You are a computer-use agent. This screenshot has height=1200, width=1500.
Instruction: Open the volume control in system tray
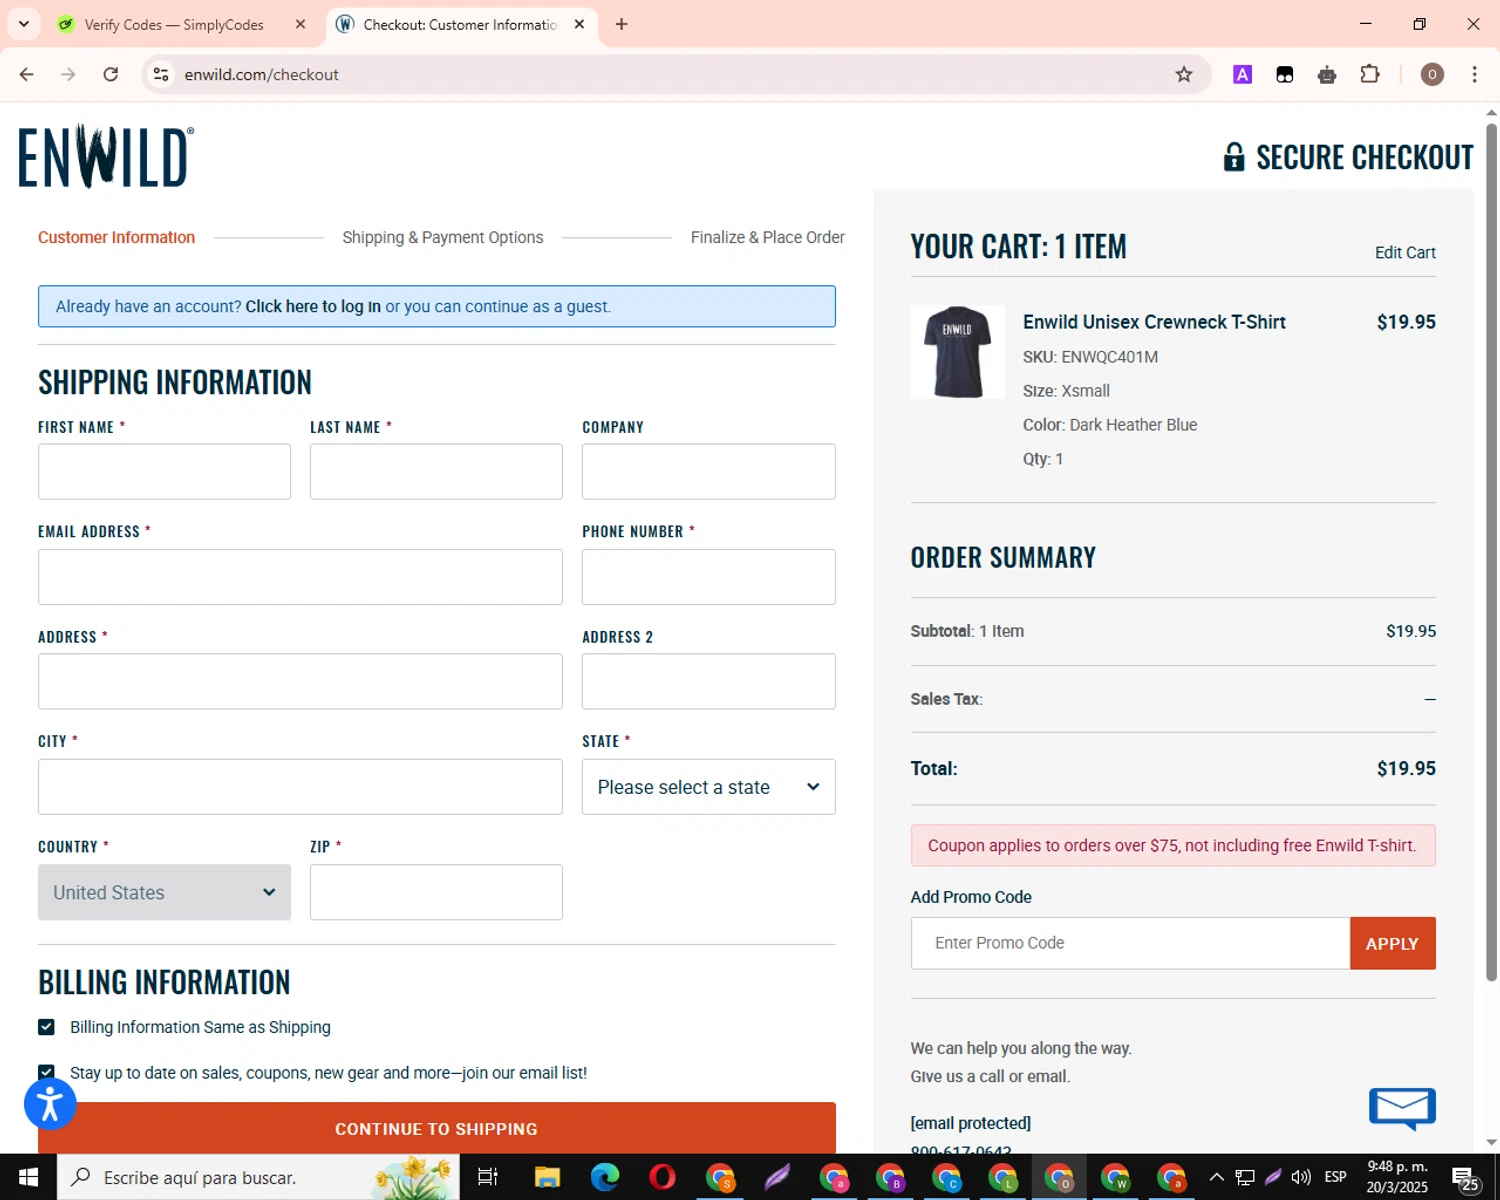pos(1301,1177)
